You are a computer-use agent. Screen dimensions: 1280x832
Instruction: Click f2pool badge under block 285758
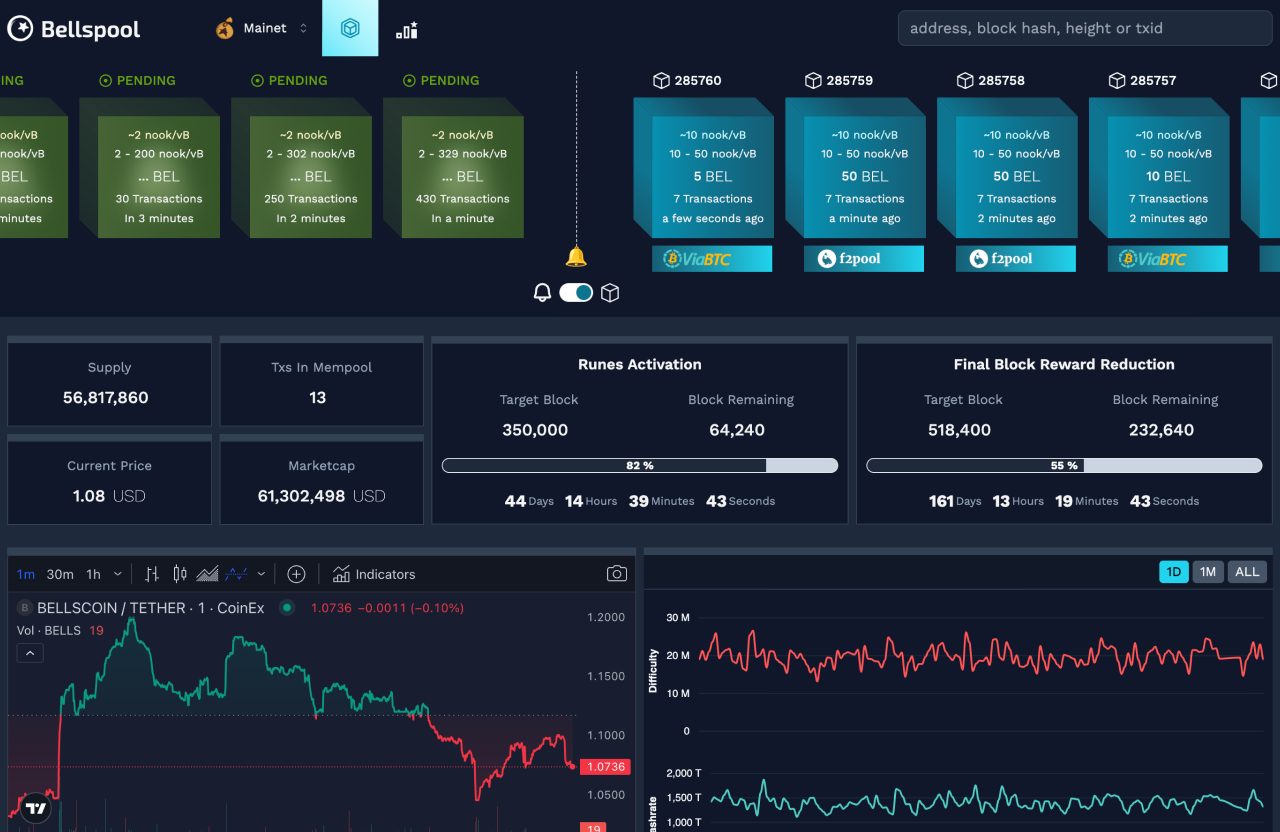pyautogui.click(x=1016, y=259)
